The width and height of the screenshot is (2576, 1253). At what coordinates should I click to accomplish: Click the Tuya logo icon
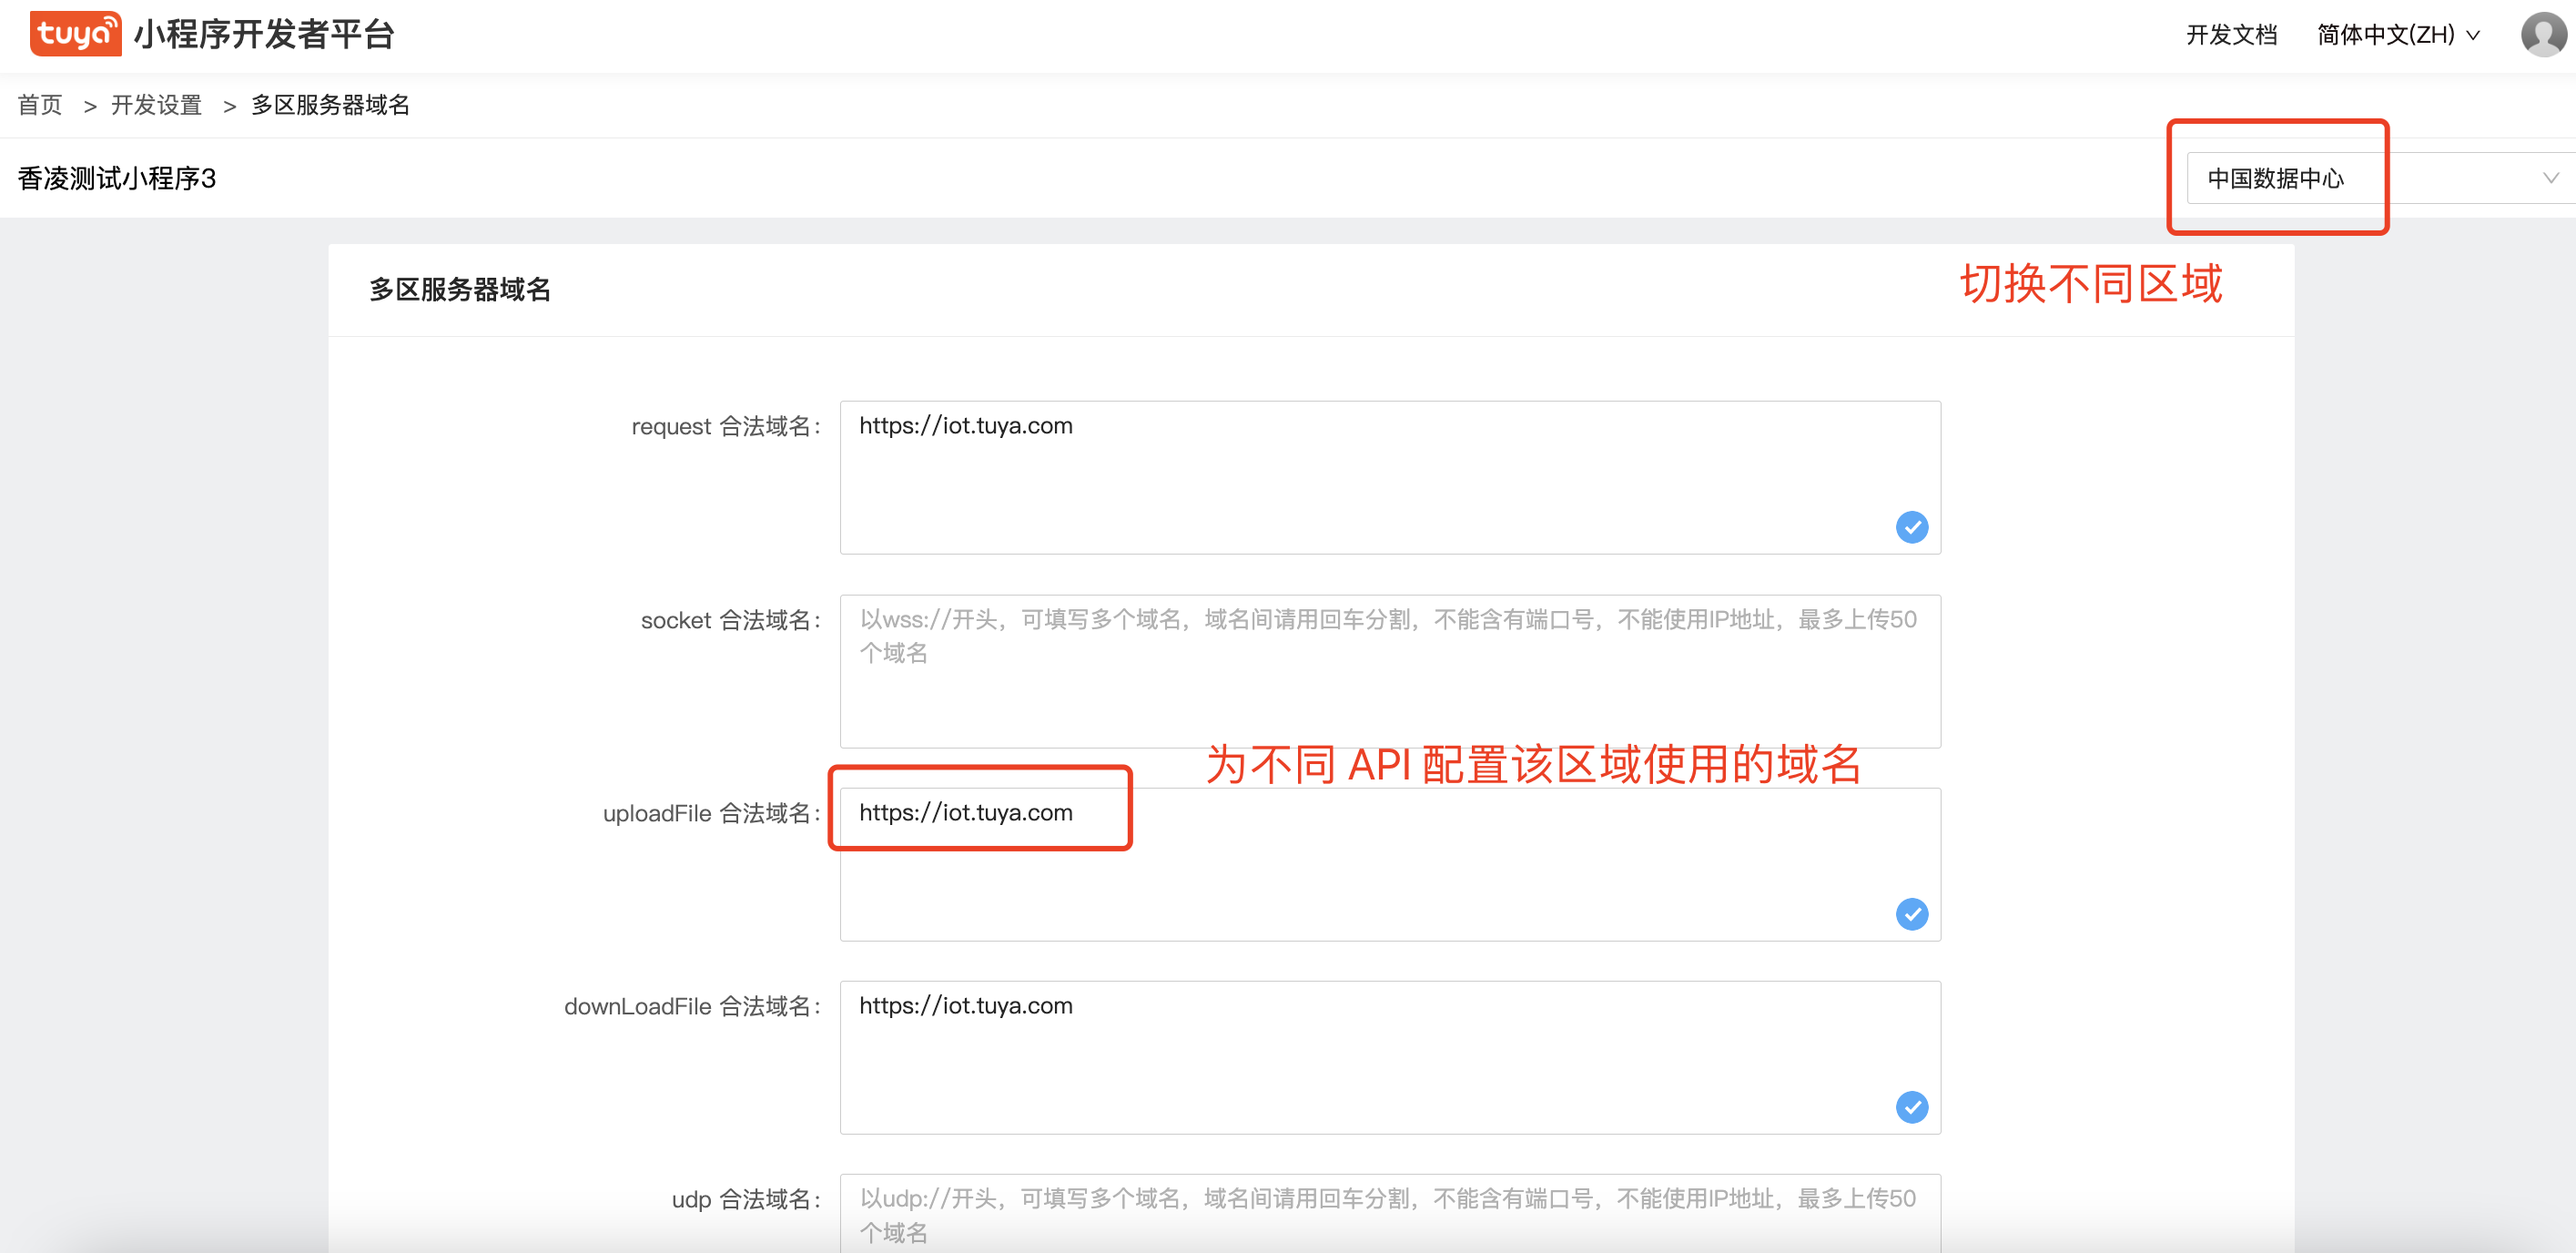click(75, 34)
